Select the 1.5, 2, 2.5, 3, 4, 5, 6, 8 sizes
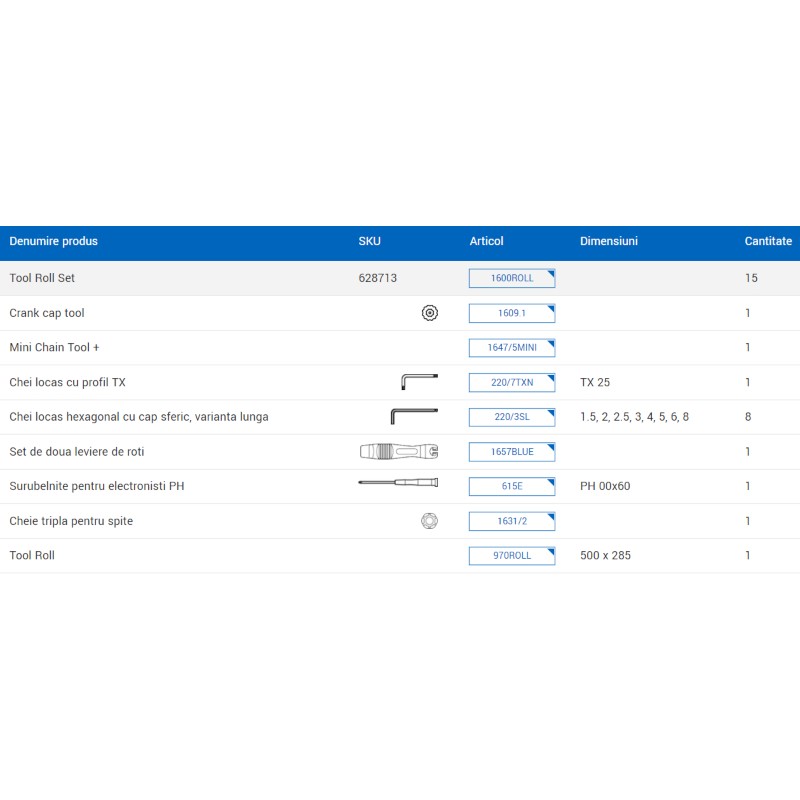 click(634, 417)
